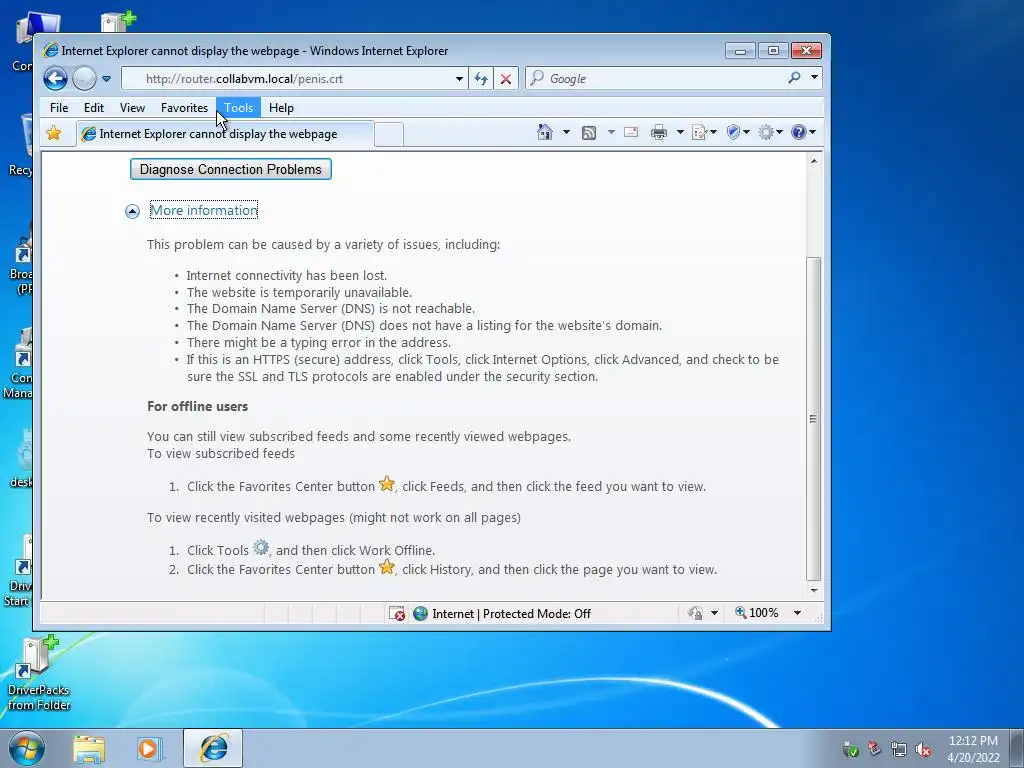This screenshot has width=1024, height=768.
Task: Open DriverPacks from Folder desktop shortcut
Action: click(x=39, y=673)
